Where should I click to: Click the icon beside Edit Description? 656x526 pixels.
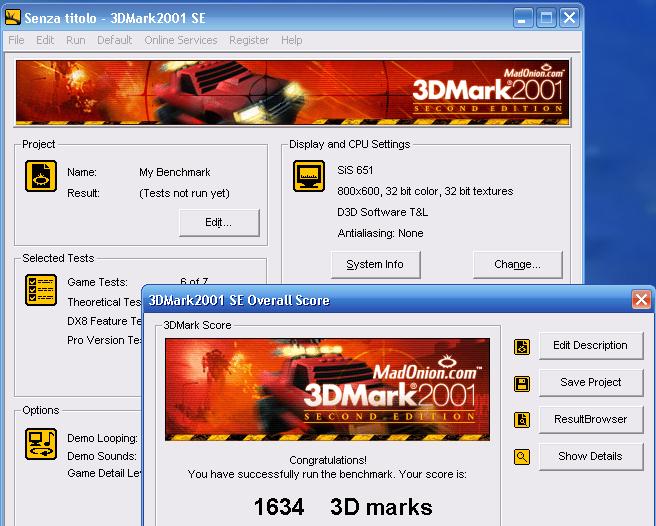tap(522, 346)
